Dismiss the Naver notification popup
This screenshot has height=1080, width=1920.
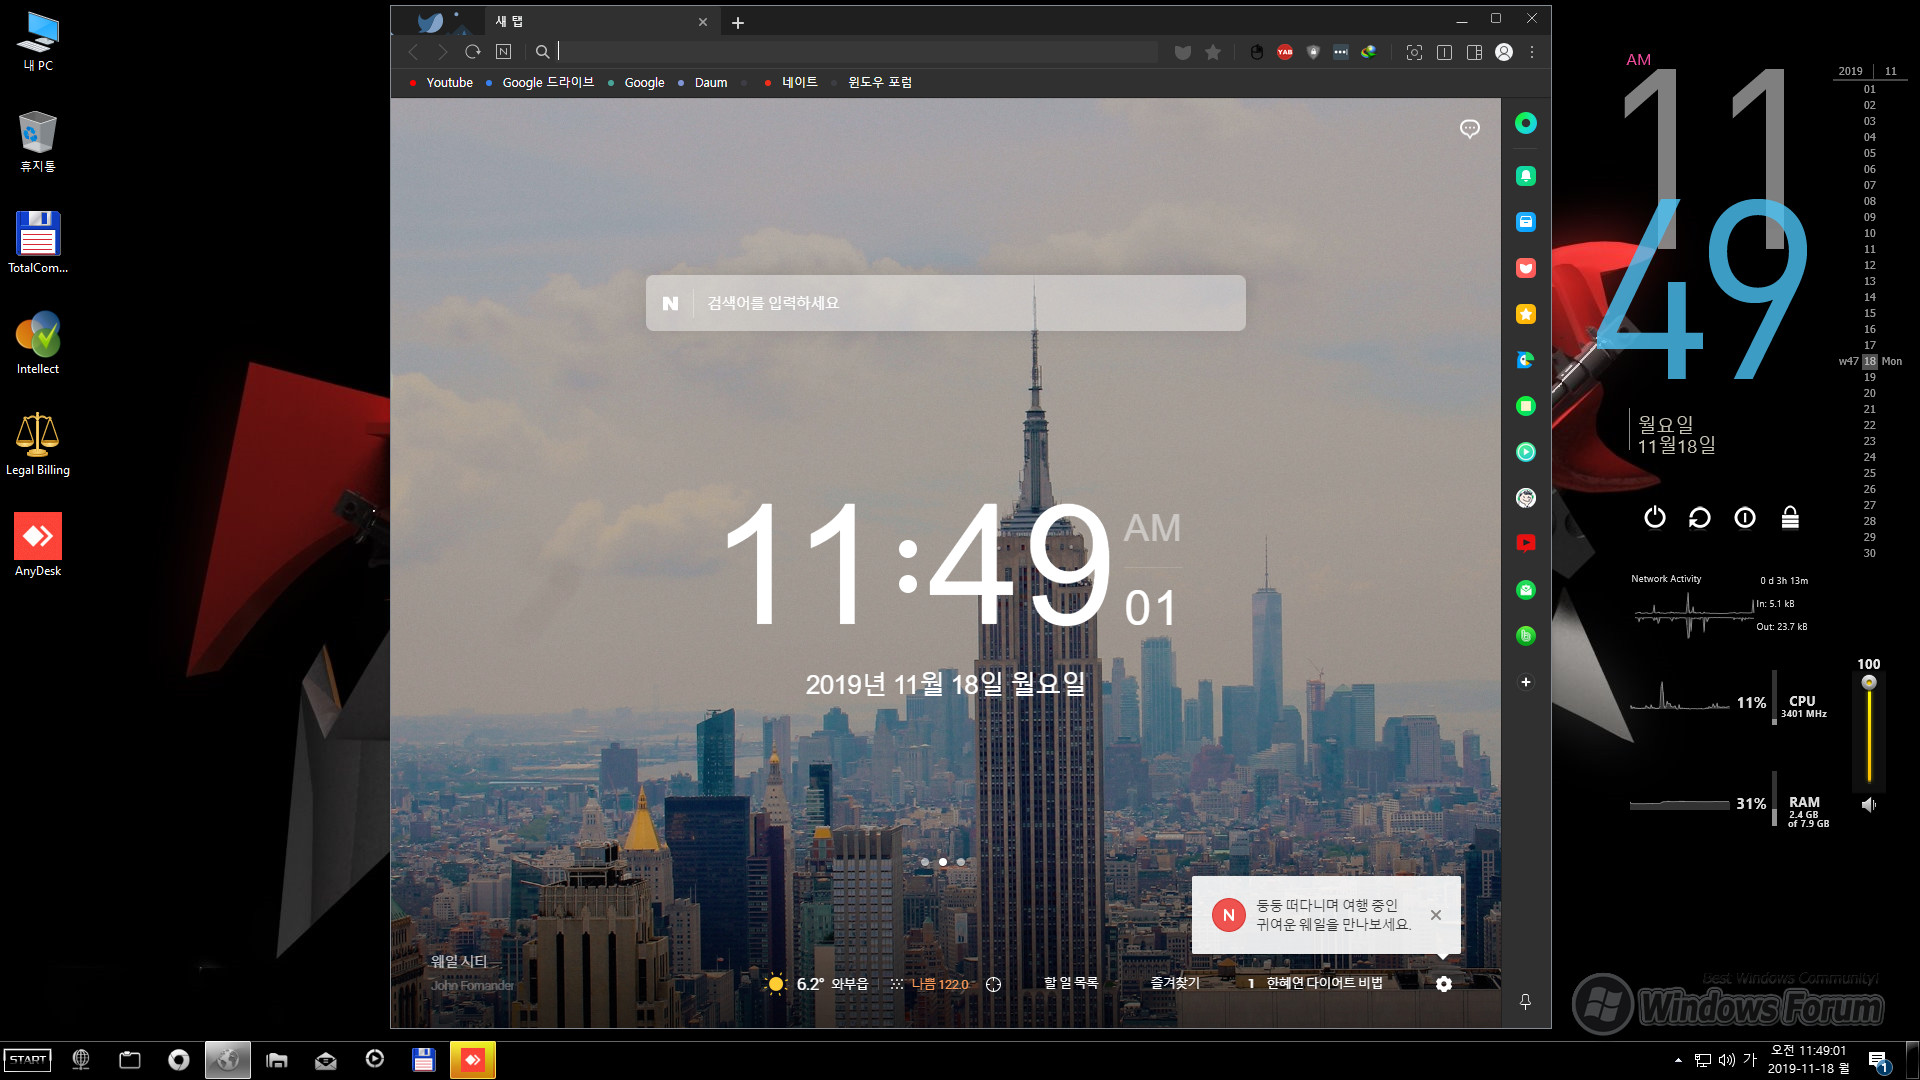tap(1437, 914)
